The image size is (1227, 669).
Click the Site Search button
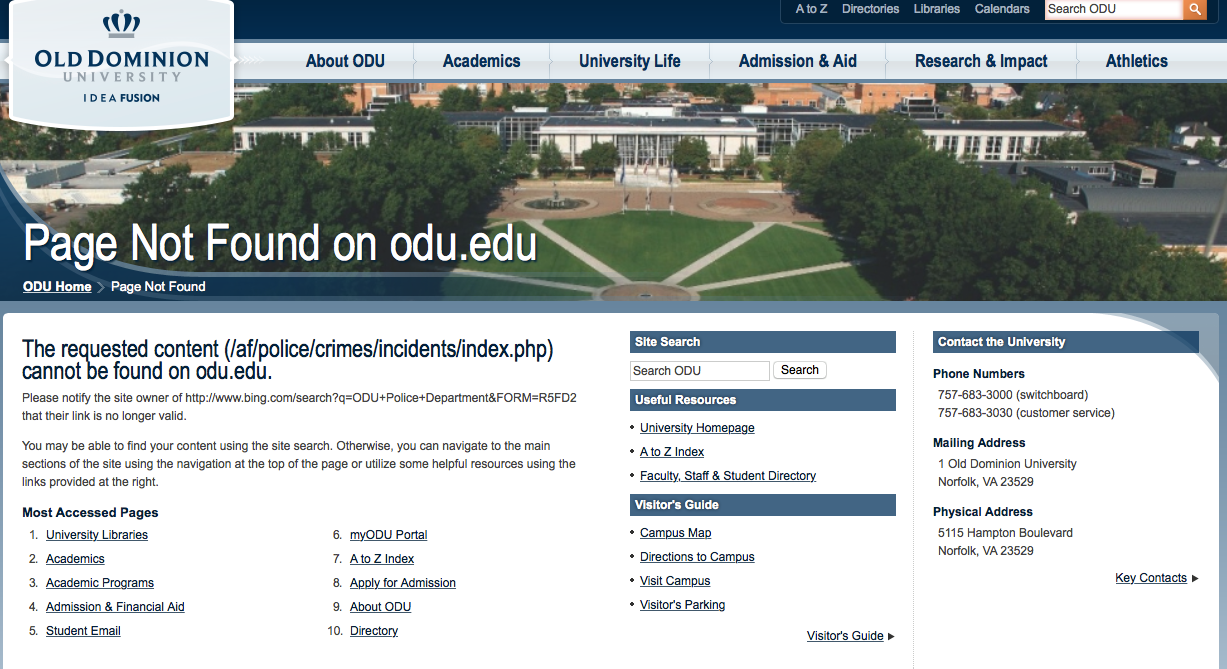tap(800, 370)
